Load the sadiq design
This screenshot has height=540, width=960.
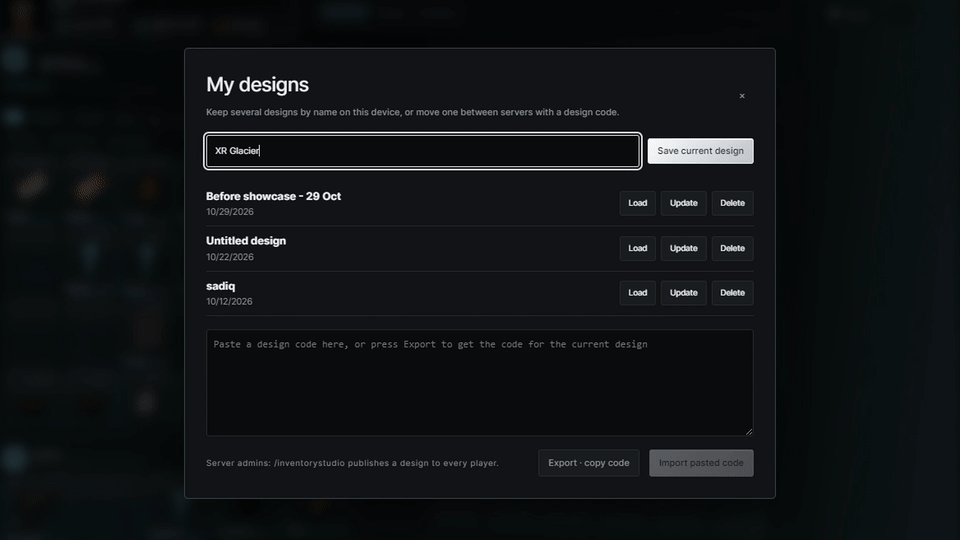[637, 293]
